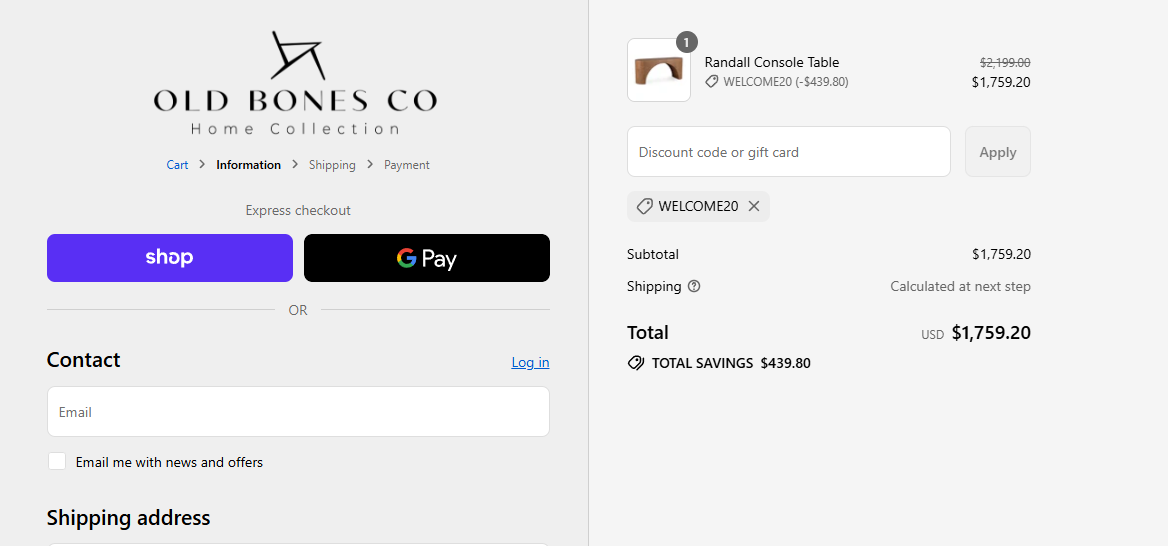Screen dimensions: 1168x546
Task: Click the Randall Console Table product name
Action: coord(772,63)
